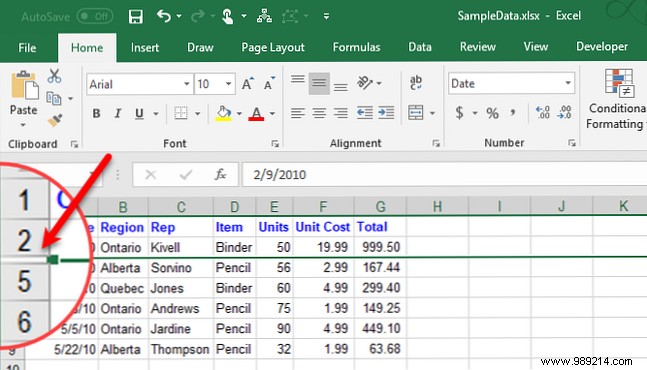Click the Insert Function fx icon
This screenshot has width=647, height=370.
[x=220, y=175]
